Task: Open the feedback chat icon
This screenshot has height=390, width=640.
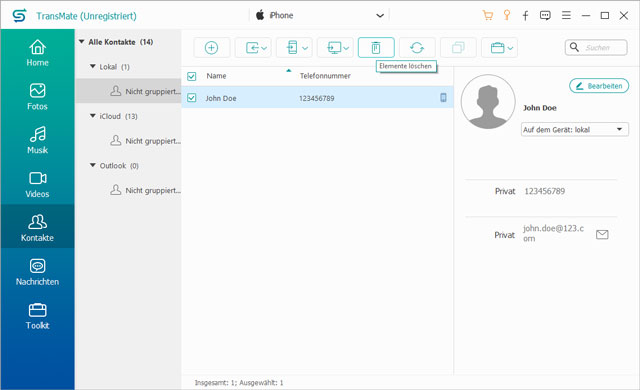Action: tap(545, 16)
